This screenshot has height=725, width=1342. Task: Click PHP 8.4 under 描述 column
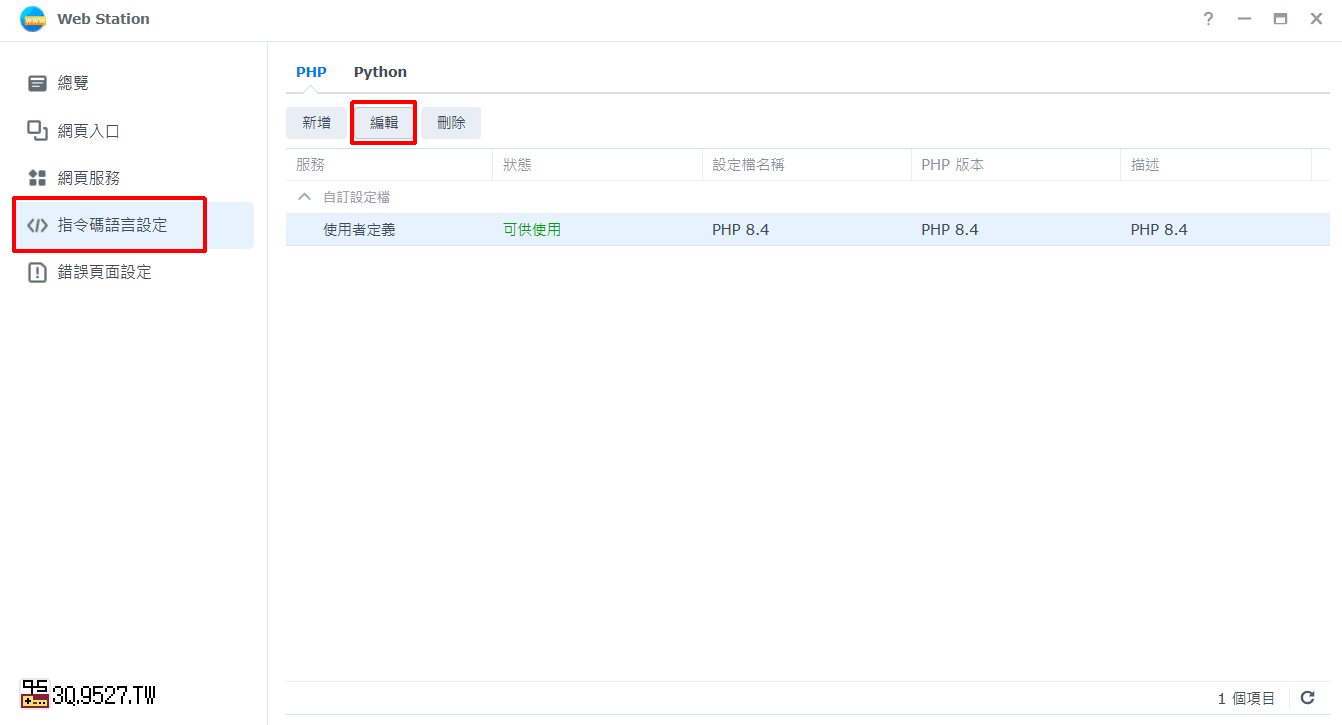(1159, 230)
